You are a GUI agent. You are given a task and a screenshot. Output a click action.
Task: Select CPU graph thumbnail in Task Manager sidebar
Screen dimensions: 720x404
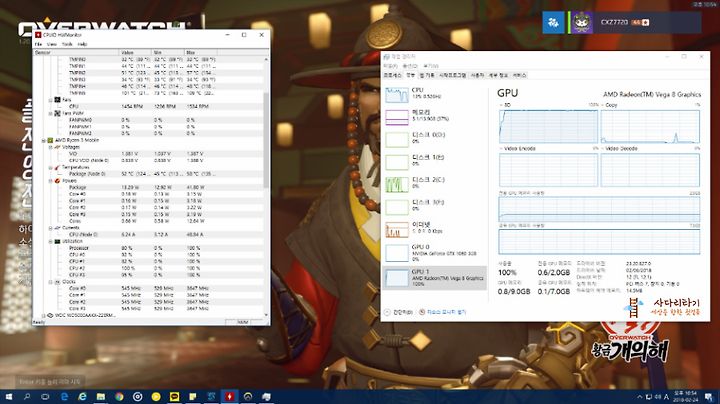tap(397, 95)
